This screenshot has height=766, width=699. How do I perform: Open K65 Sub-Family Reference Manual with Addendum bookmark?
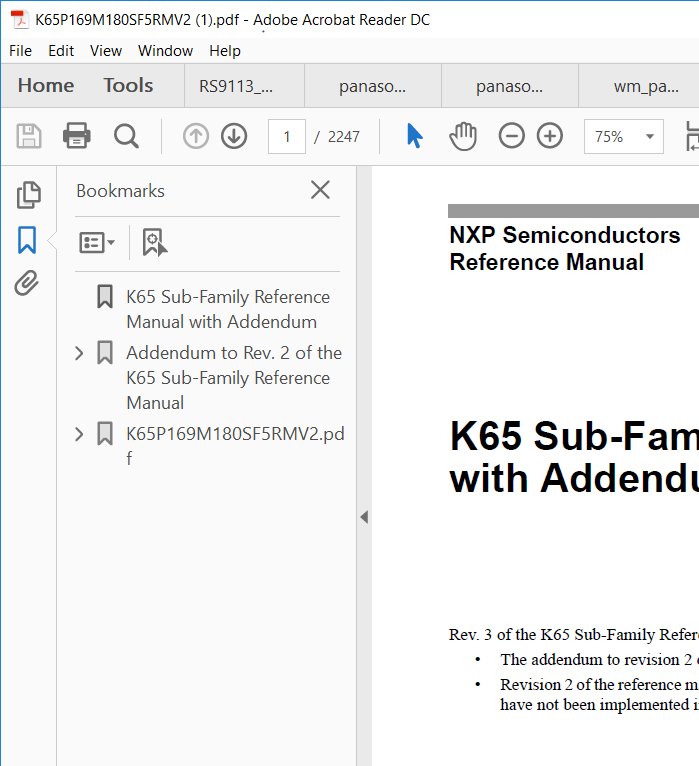click(x=228, y=309)
